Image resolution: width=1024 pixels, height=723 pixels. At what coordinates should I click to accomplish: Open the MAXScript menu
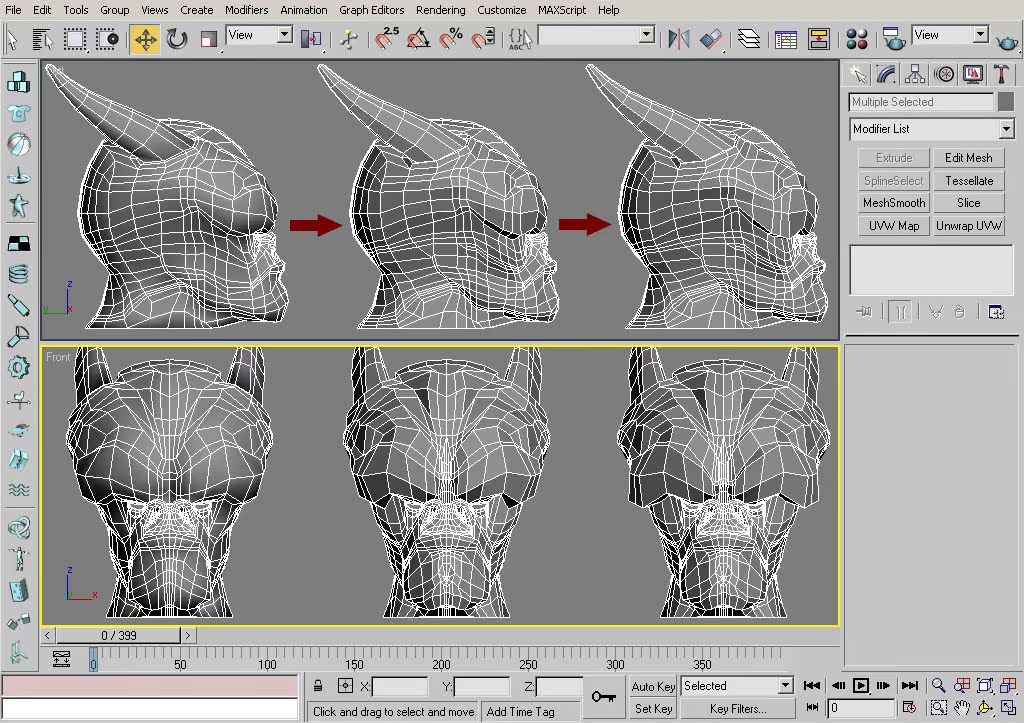tap(562, 10)
